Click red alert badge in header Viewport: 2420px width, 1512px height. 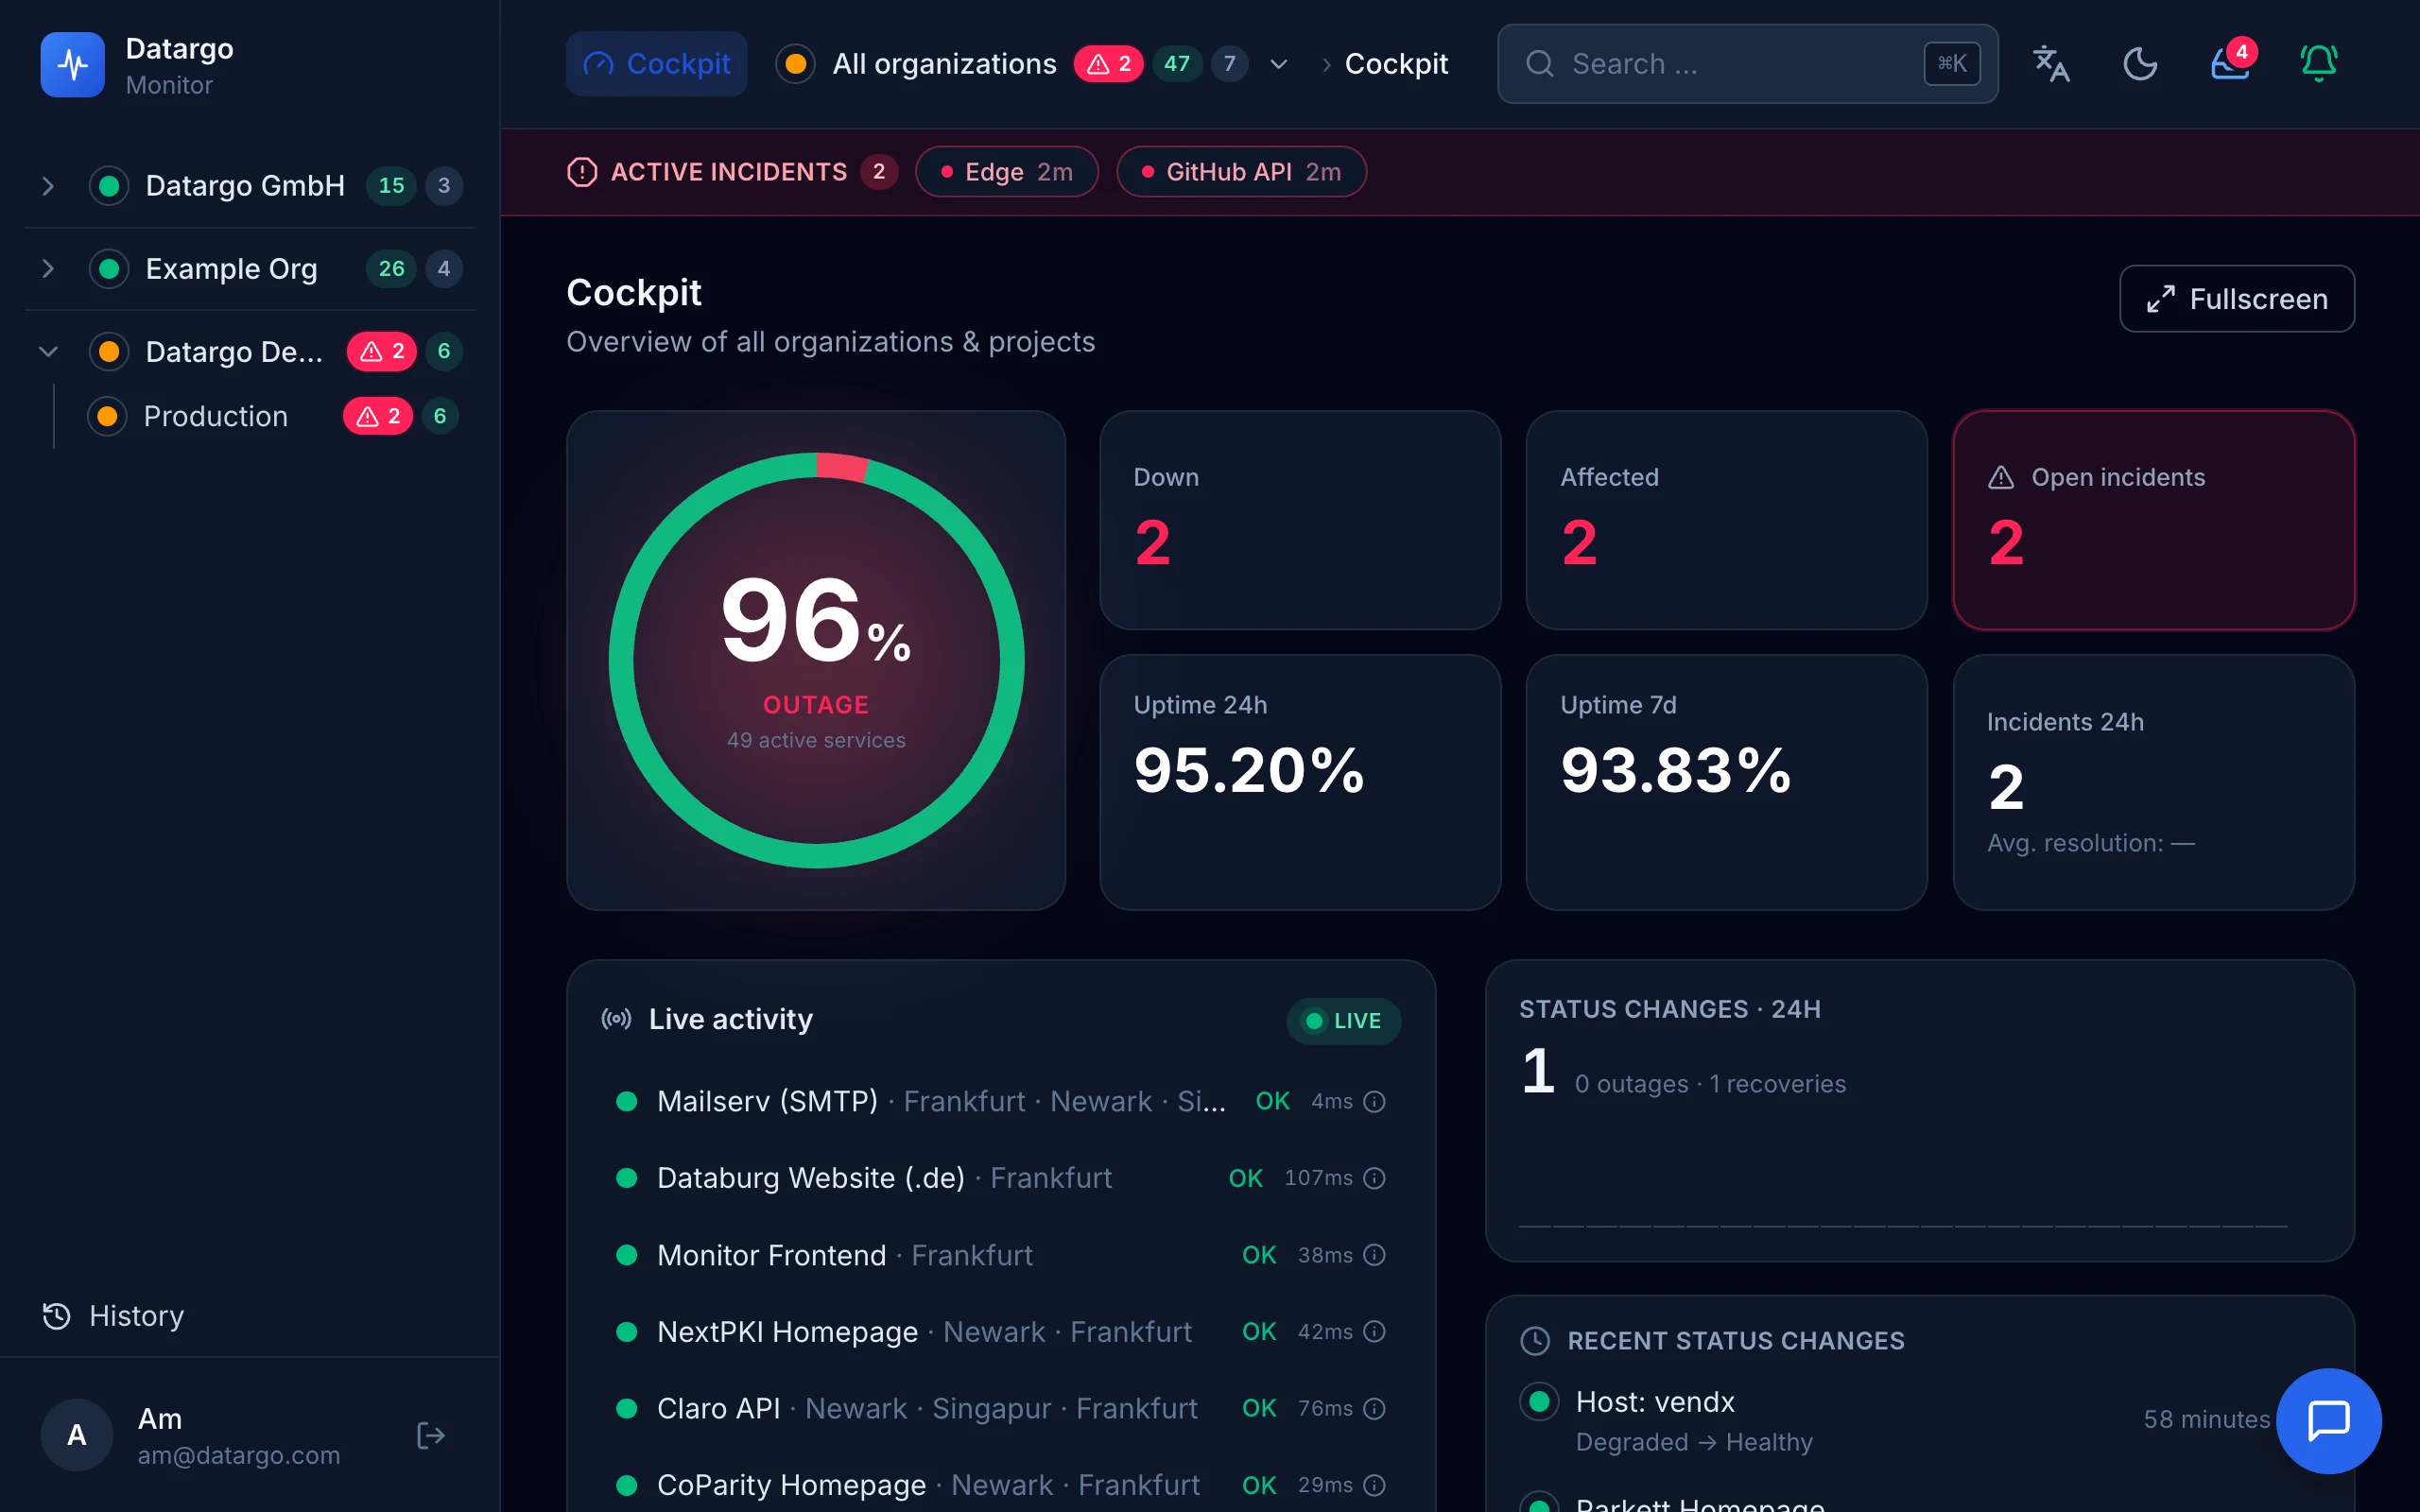1108,64
